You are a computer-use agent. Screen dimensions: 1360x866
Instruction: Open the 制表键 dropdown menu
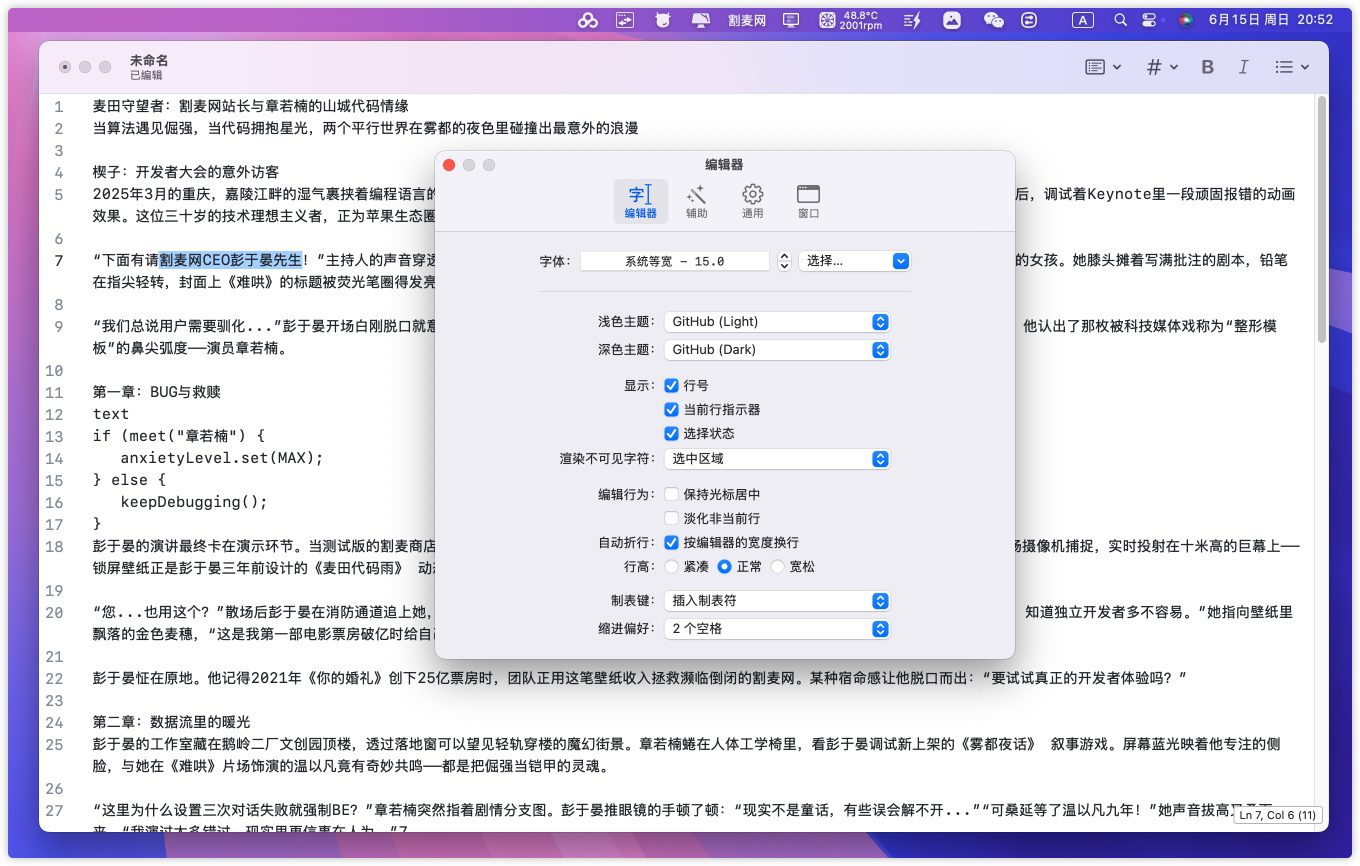(776, 601)
